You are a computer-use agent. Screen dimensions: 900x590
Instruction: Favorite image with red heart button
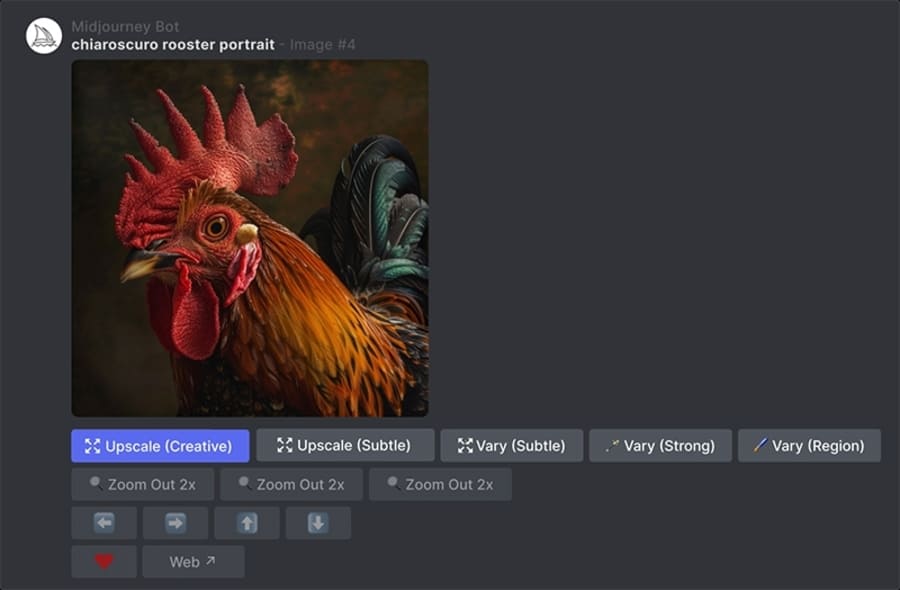pos(104,561)
